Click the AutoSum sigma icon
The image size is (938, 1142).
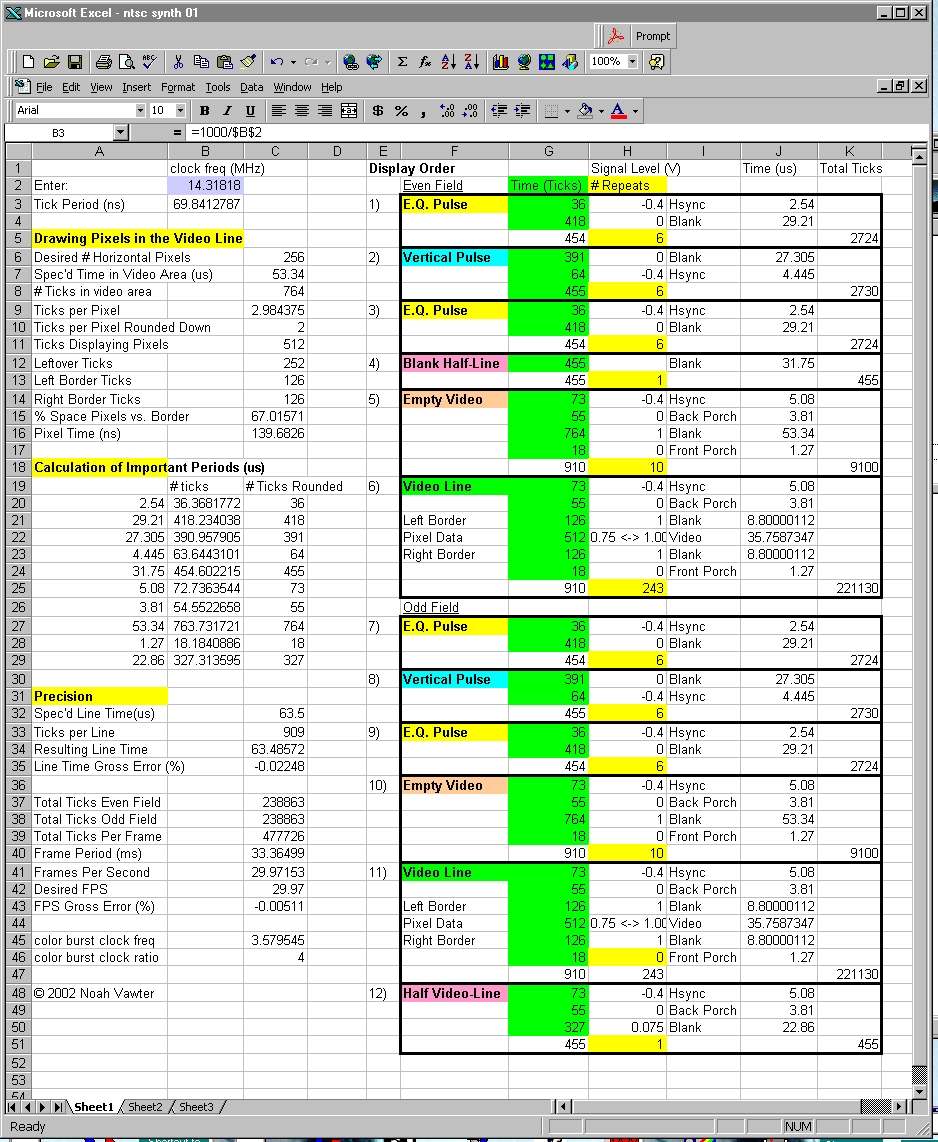pyautogui.click(x=402, y=62)
